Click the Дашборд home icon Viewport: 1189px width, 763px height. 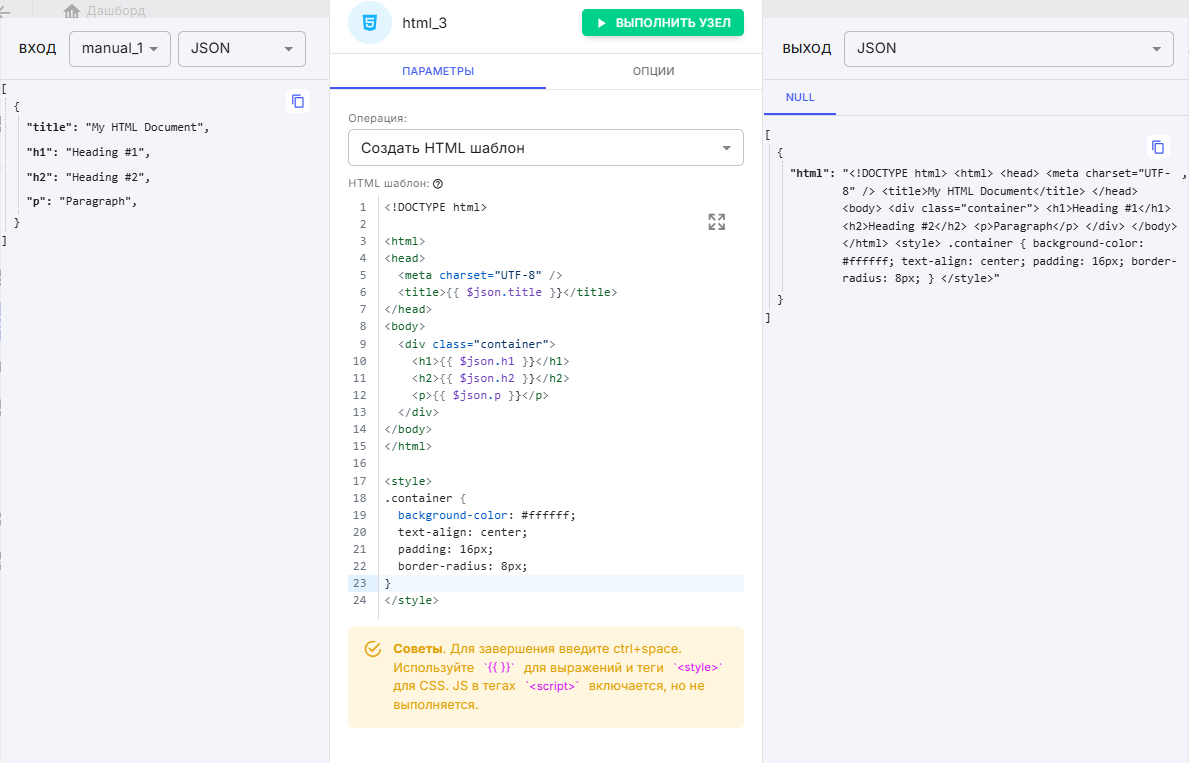coord(72,11)
